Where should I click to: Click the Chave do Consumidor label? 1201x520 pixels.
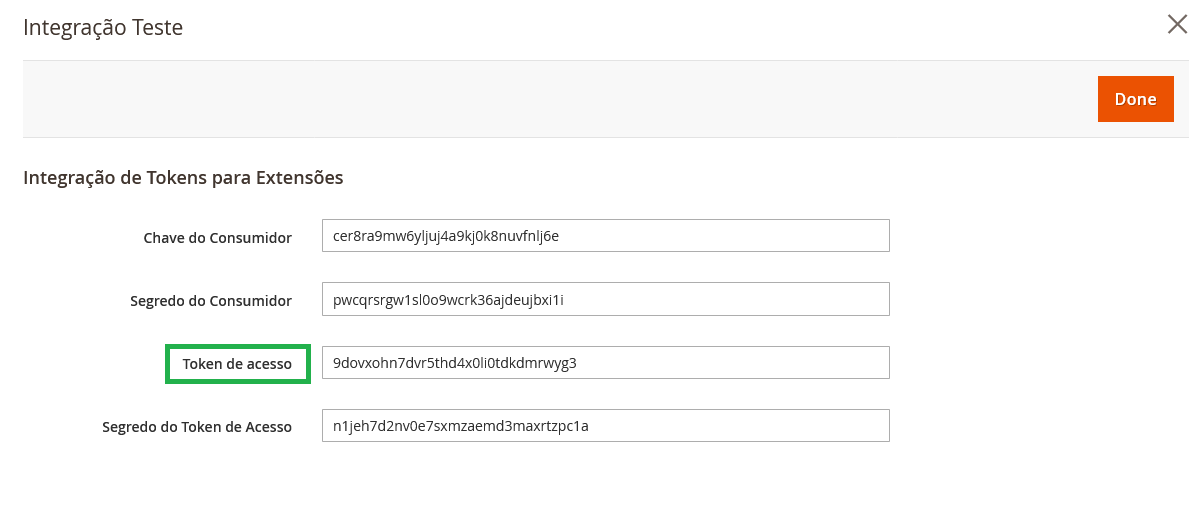[218, 238]
